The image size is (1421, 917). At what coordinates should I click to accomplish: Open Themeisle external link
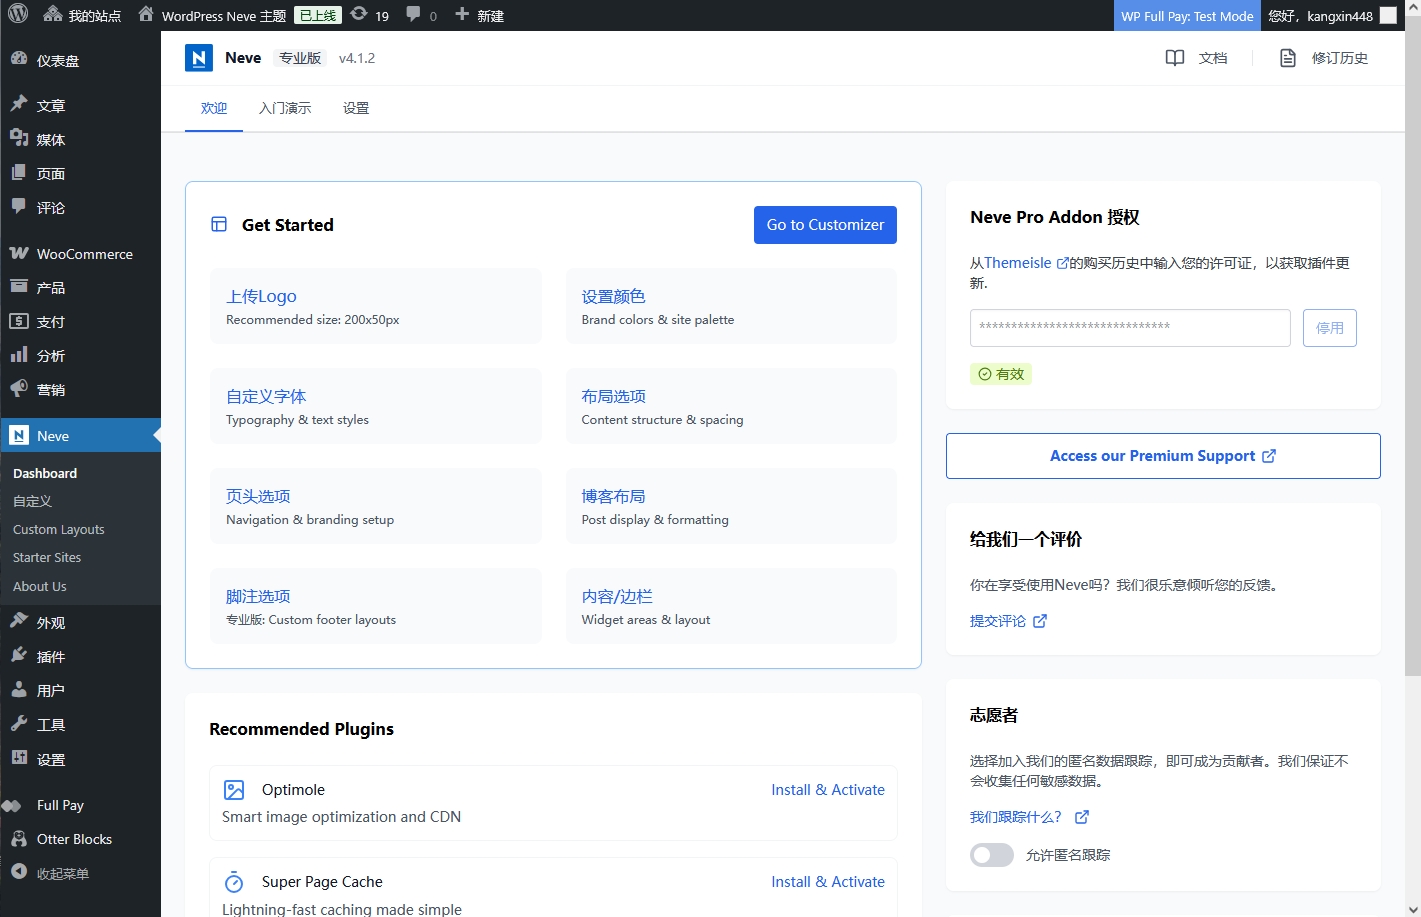pyautogui.click(x=1026, y=263)
